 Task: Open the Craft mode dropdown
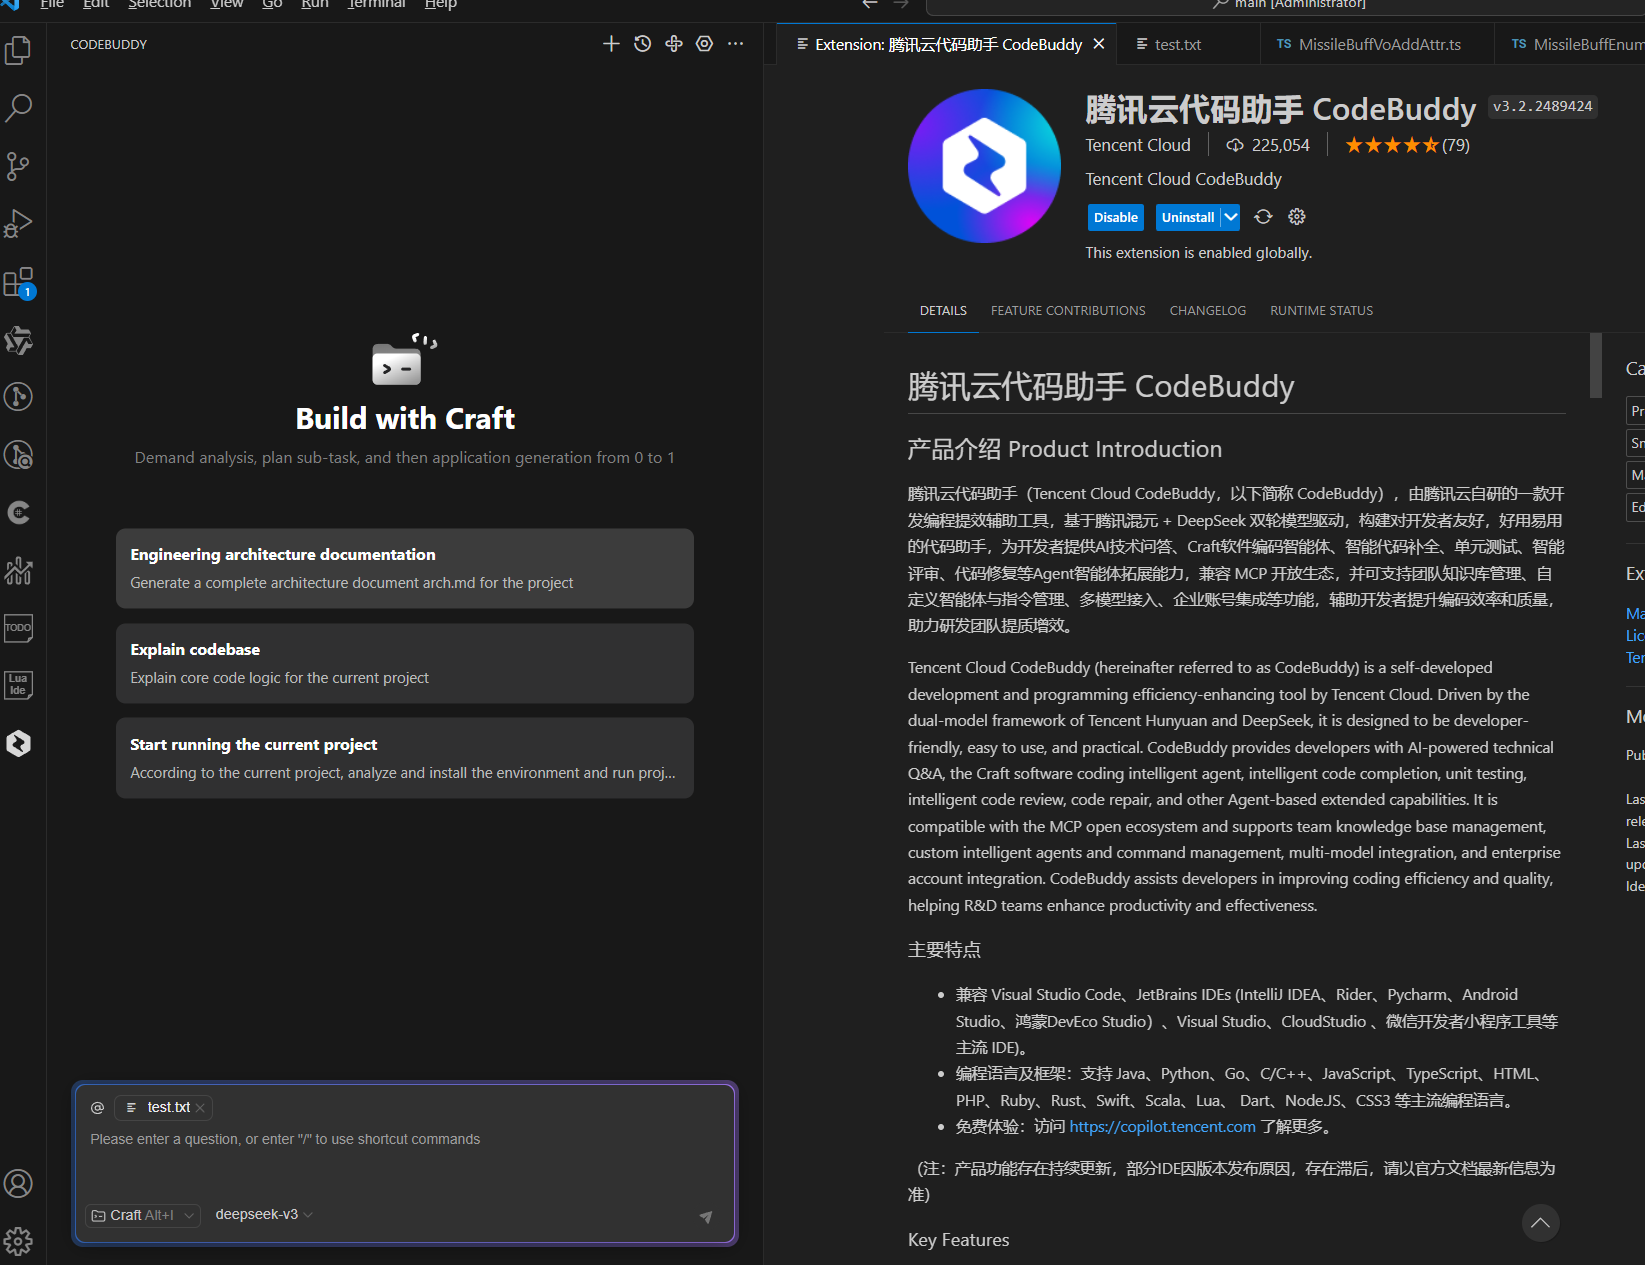(x=143, y=1215)
